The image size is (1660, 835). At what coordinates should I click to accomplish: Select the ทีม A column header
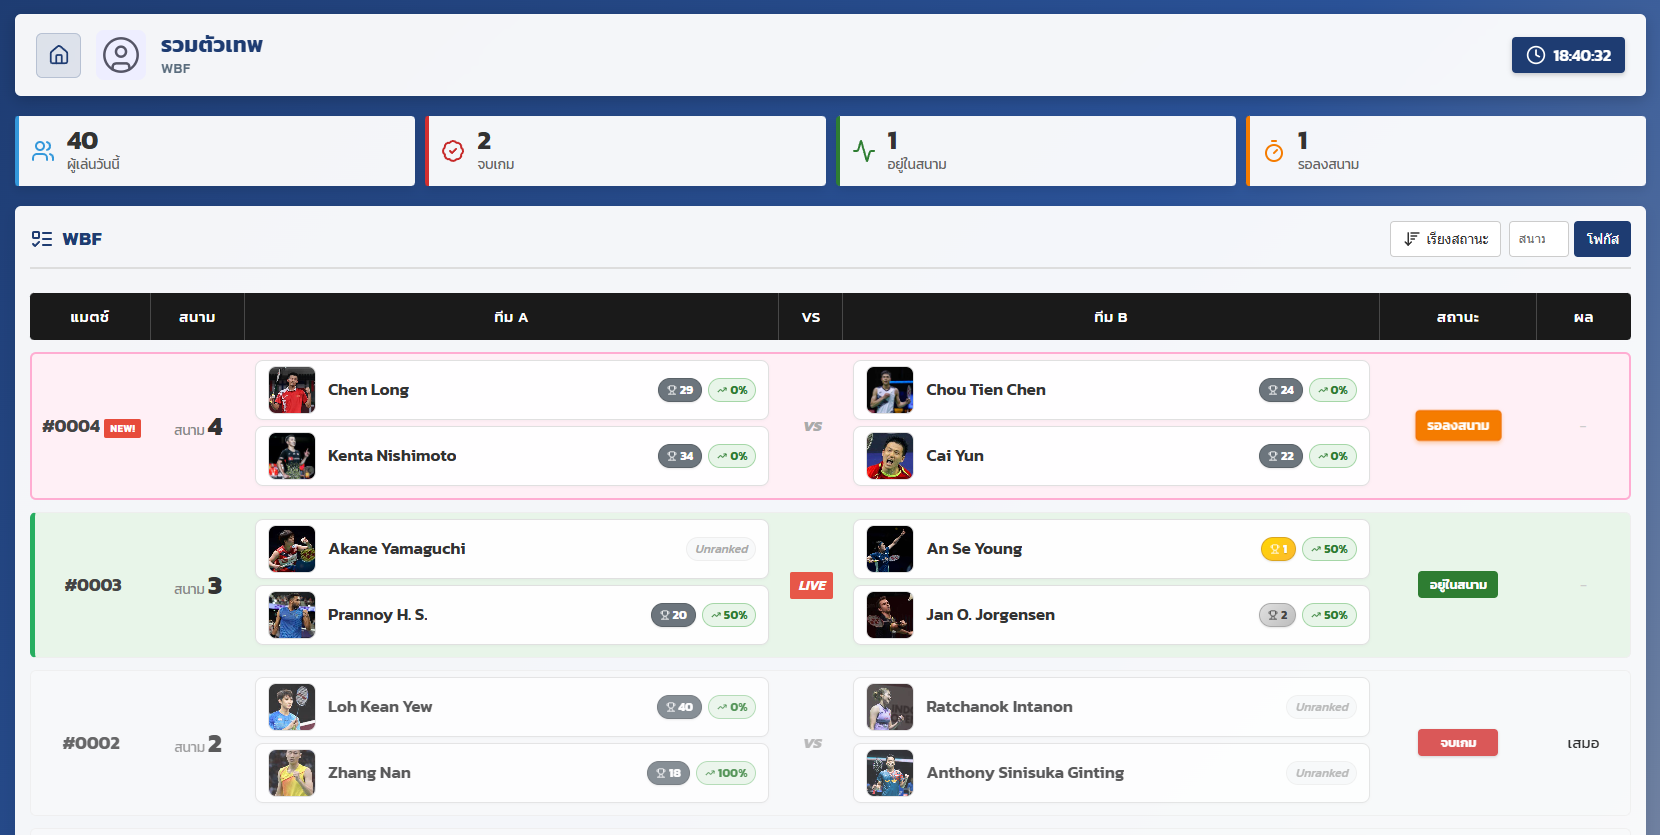pos(511,317)
